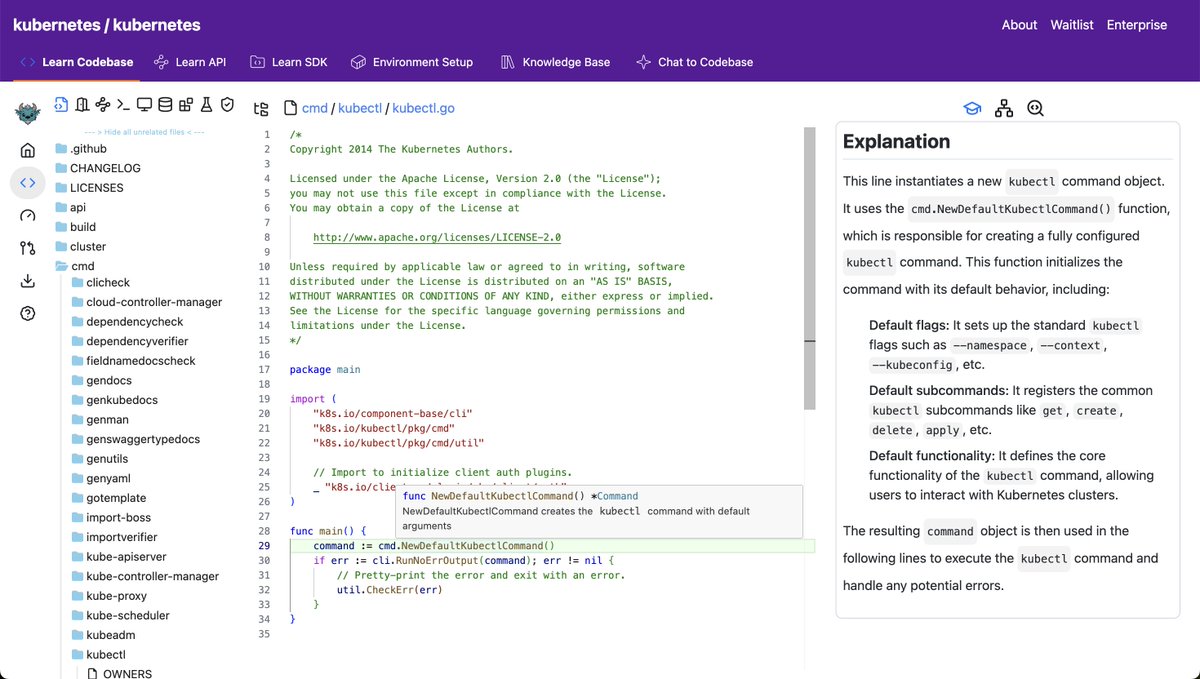Expand the kube-apiserver folder

coord(118,557)
